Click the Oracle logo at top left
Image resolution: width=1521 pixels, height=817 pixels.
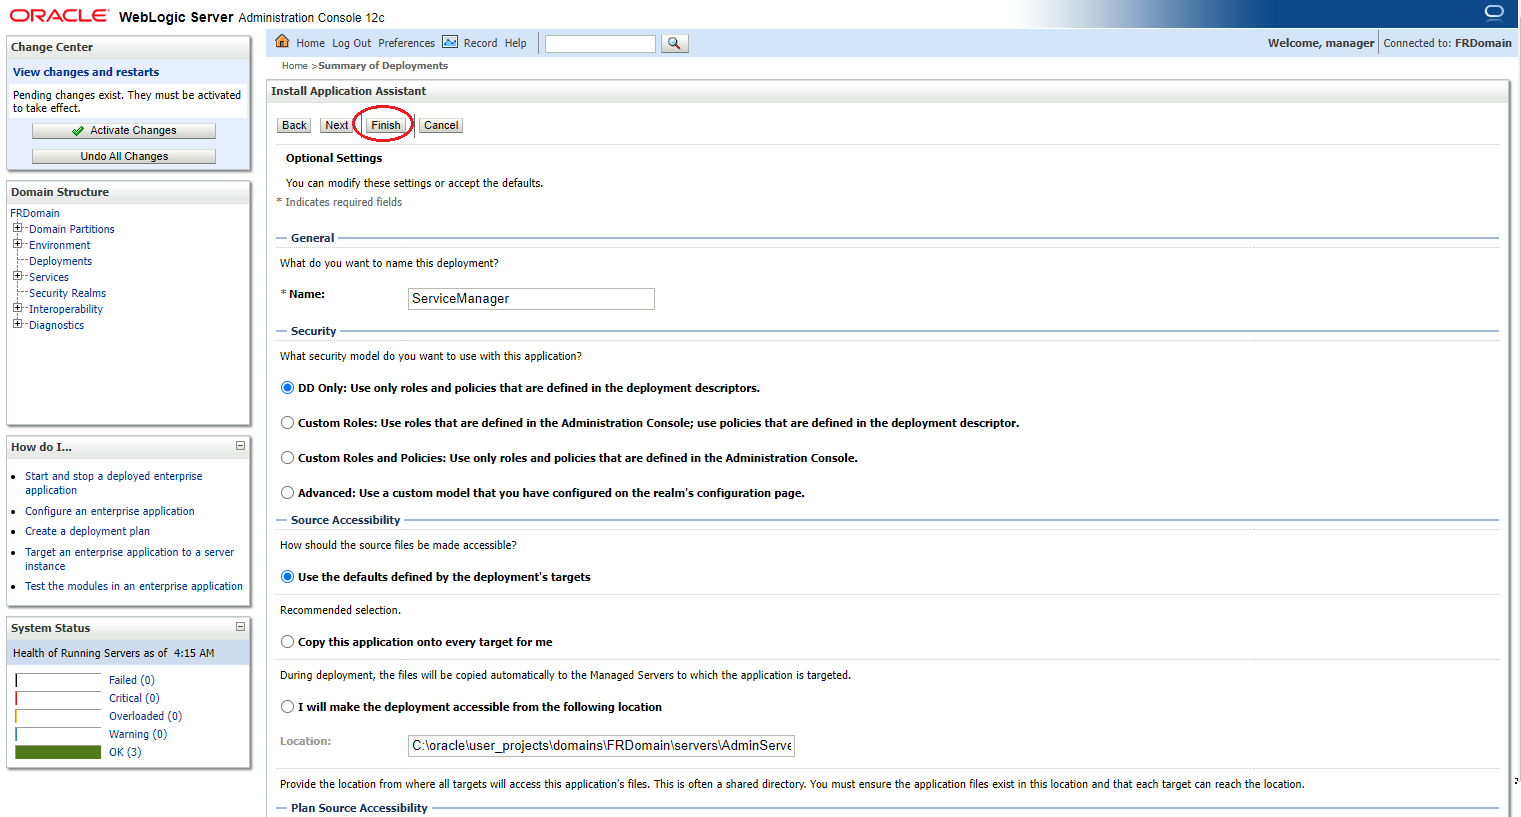[59, 15]
